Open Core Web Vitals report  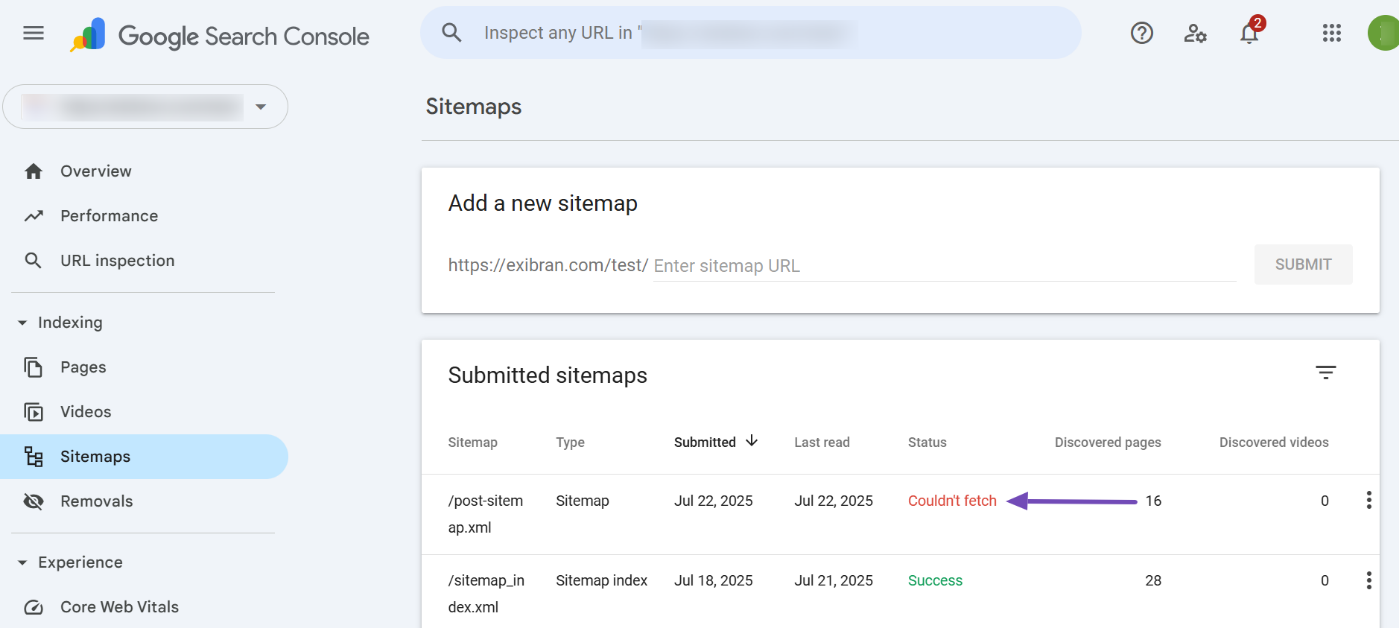coord(119,607)
